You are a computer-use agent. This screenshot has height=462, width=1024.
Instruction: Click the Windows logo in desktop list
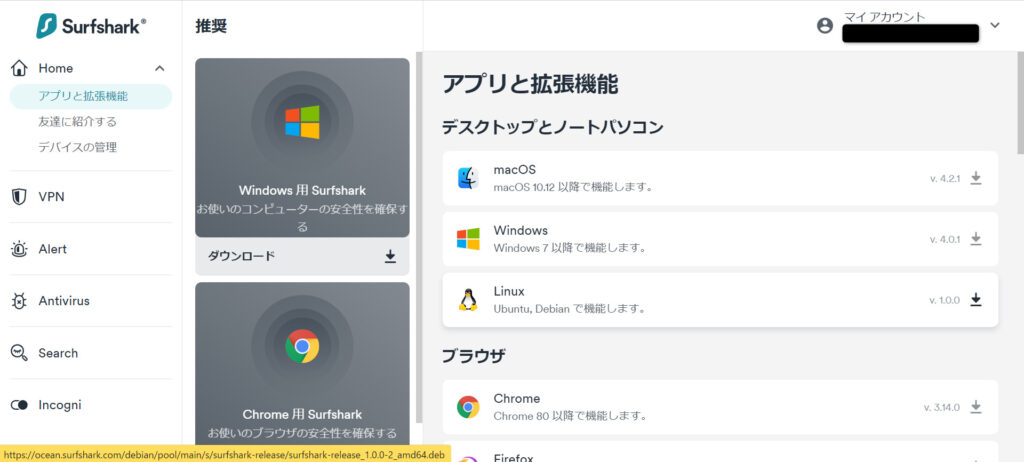click(x=468, y=239)
